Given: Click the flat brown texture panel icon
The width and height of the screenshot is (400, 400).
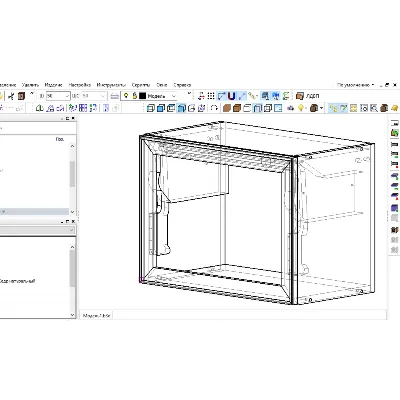Looking at the screenshot, I should pos(227,108).
